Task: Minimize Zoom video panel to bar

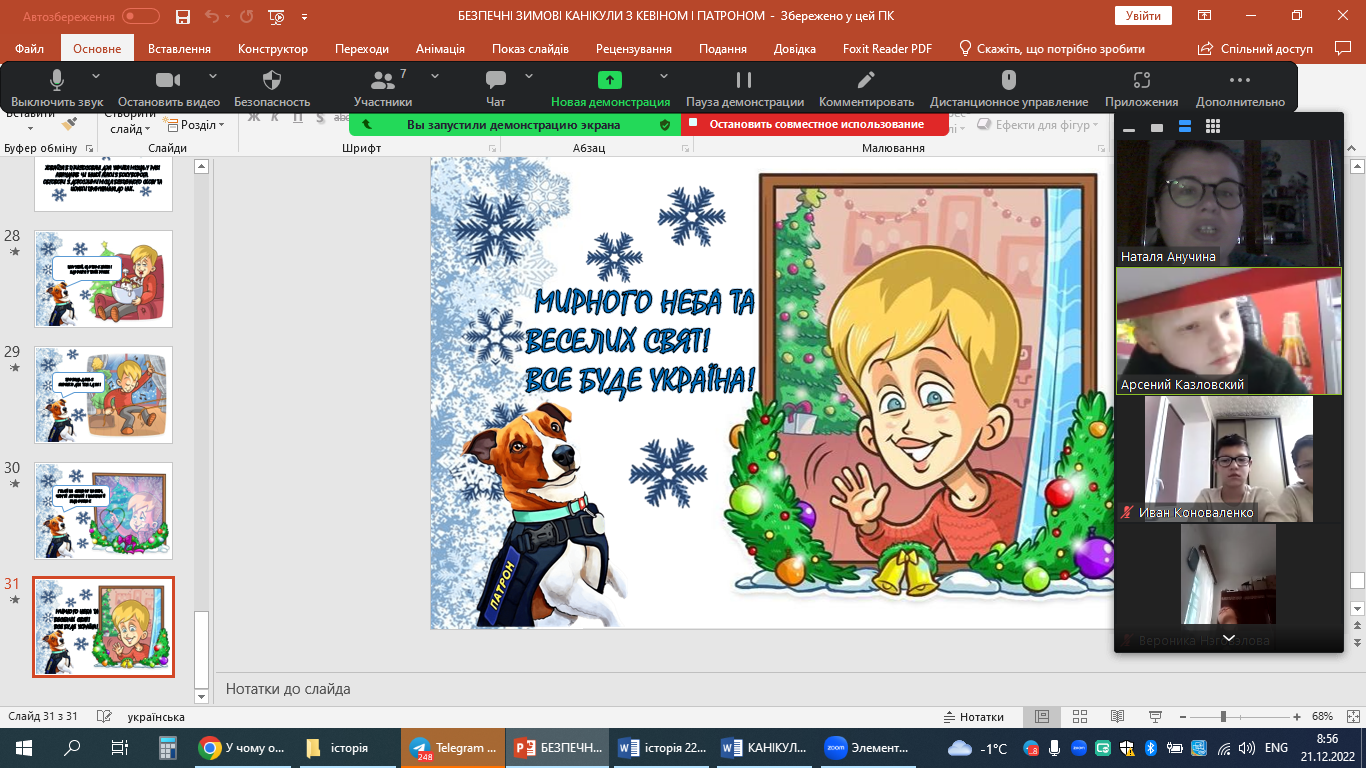Action: tap(1129, 129)
